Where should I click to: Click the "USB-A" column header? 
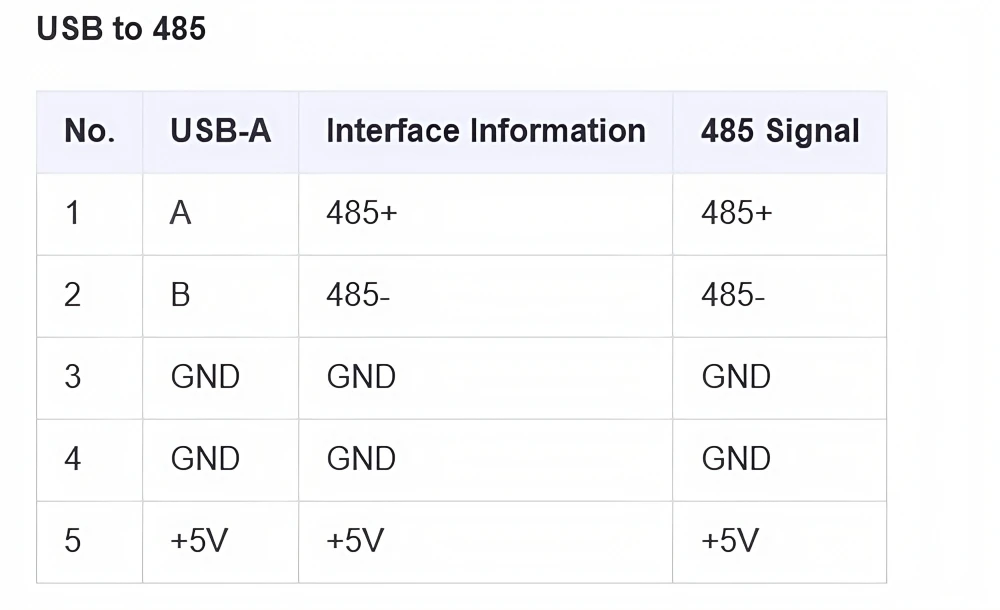220,131
